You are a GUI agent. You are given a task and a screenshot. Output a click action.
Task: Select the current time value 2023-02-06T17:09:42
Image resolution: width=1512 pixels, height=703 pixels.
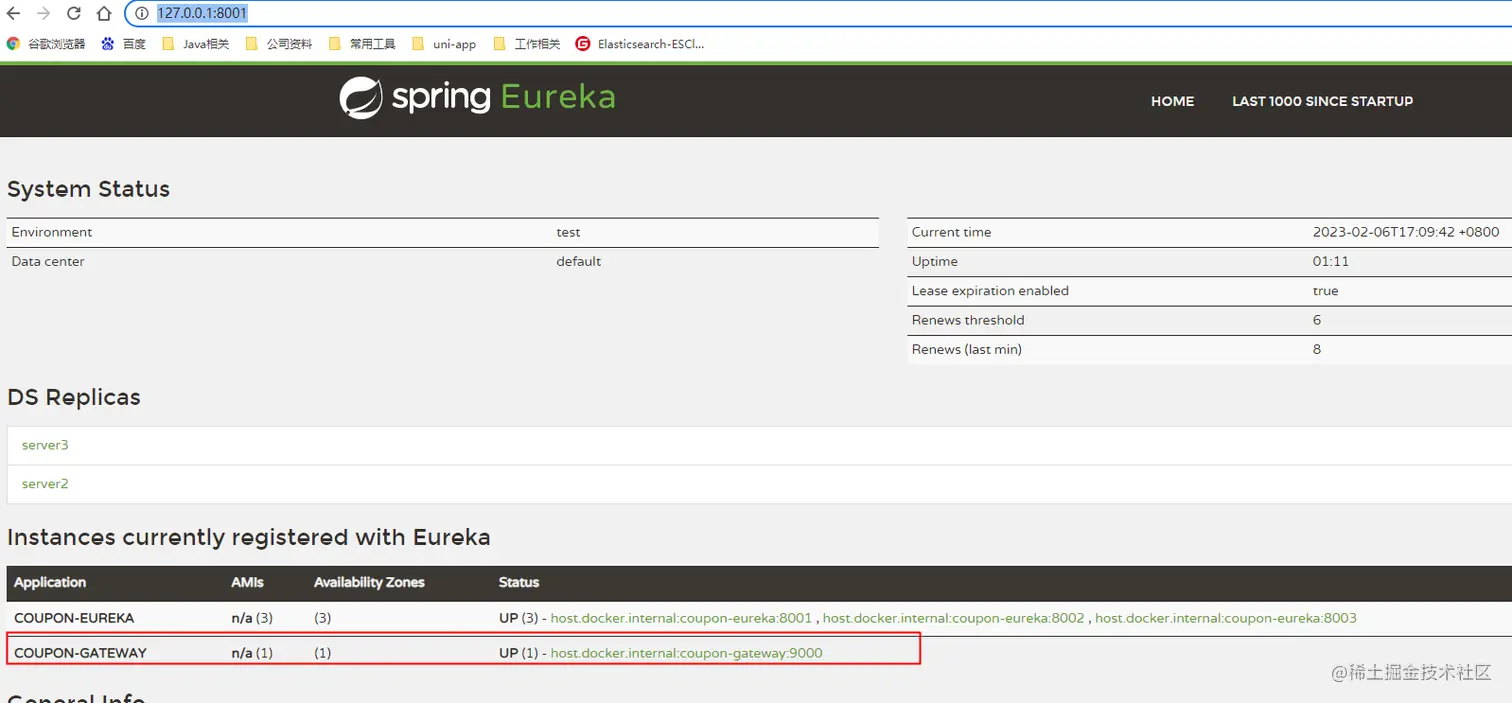coord(1406,232)
